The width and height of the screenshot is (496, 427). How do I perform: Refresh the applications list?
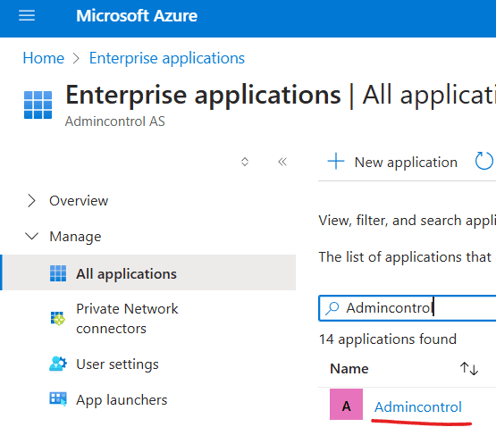484,161
